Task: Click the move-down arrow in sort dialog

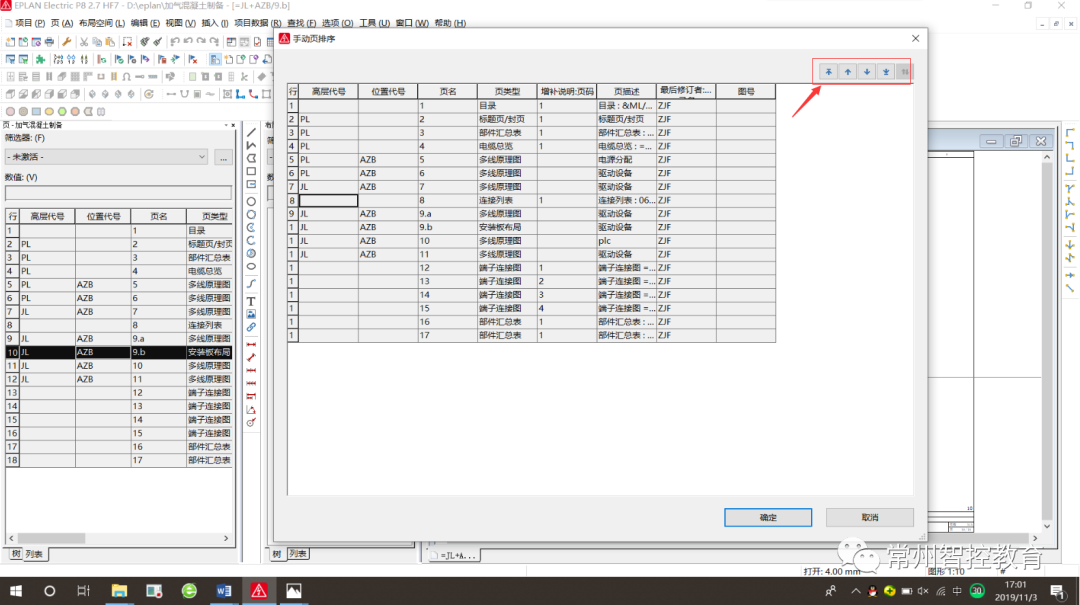Action: pos(867,72)
